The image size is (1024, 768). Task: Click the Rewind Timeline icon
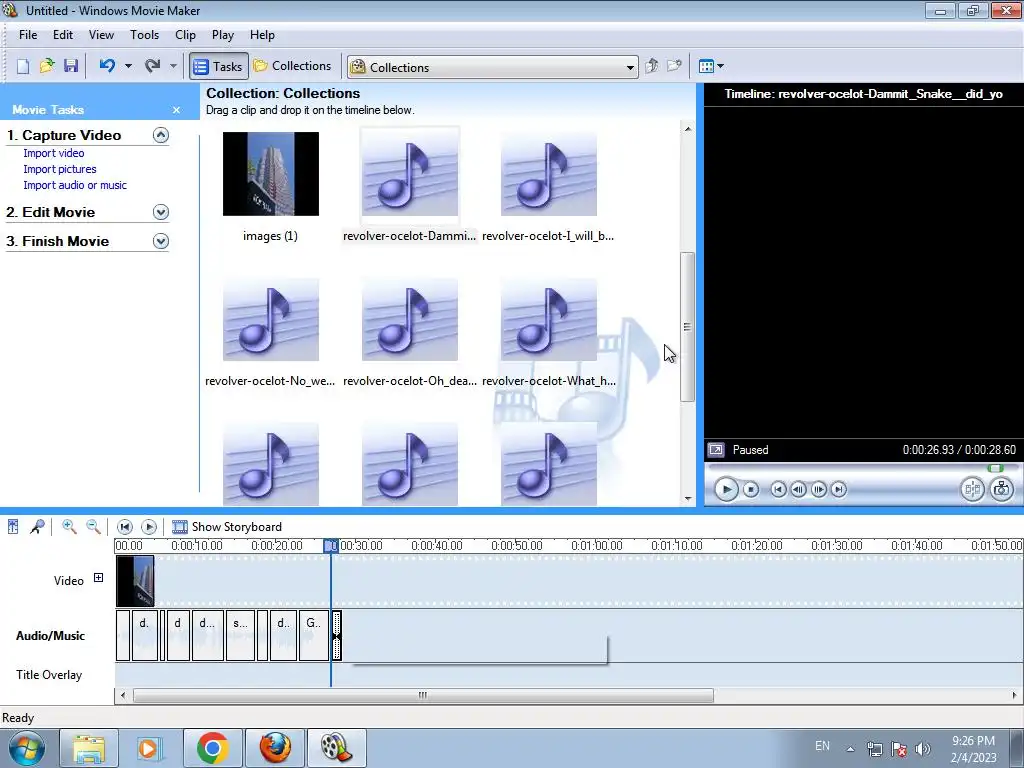click(x=125, y=527)
